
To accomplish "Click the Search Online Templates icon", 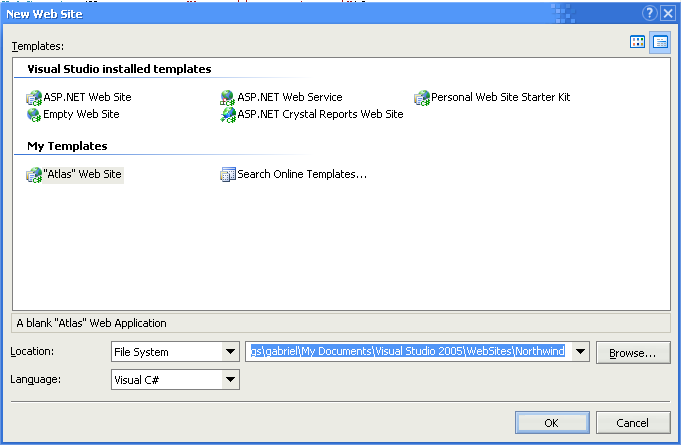I will click(228, 175).
